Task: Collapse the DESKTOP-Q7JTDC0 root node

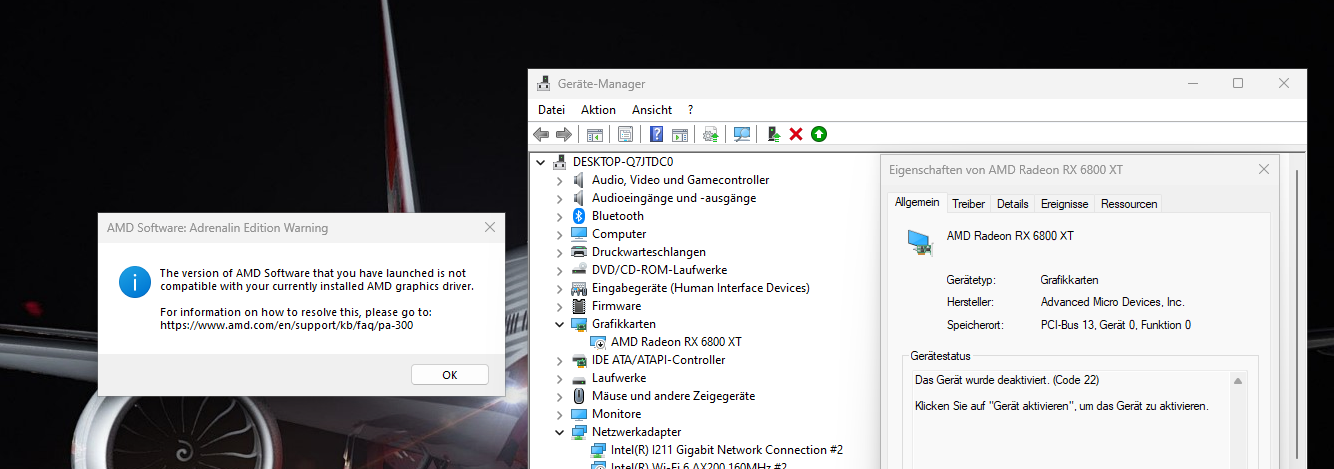Action: pyautogui.click(x=541, y=162)
